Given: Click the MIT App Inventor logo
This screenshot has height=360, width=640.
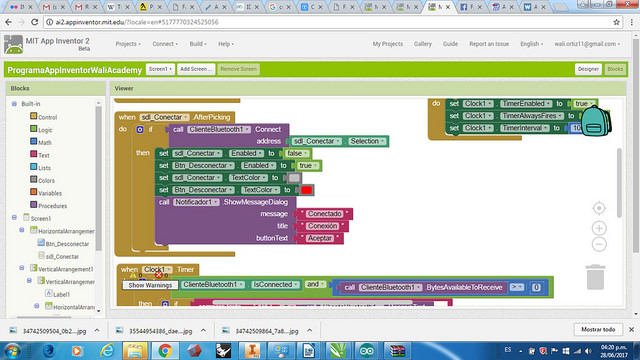Looking at the screenshot, I should pos(13,44).
